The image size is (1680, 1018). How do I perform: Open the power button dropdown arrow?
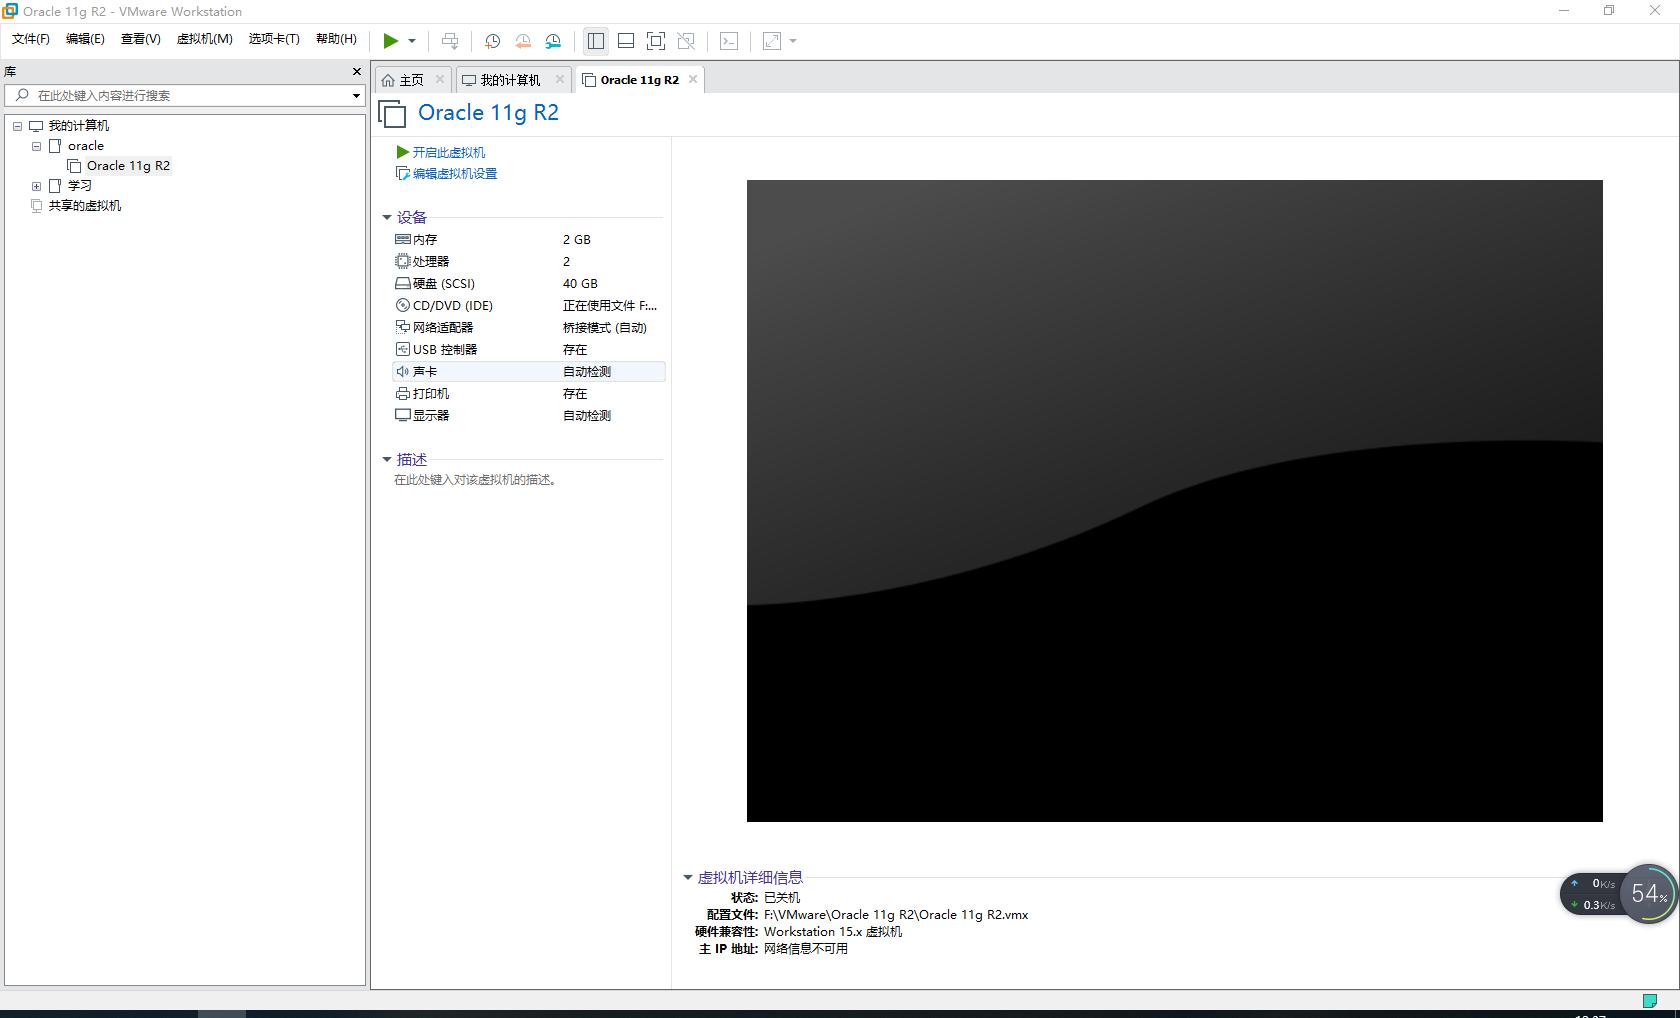coord(410,41)
